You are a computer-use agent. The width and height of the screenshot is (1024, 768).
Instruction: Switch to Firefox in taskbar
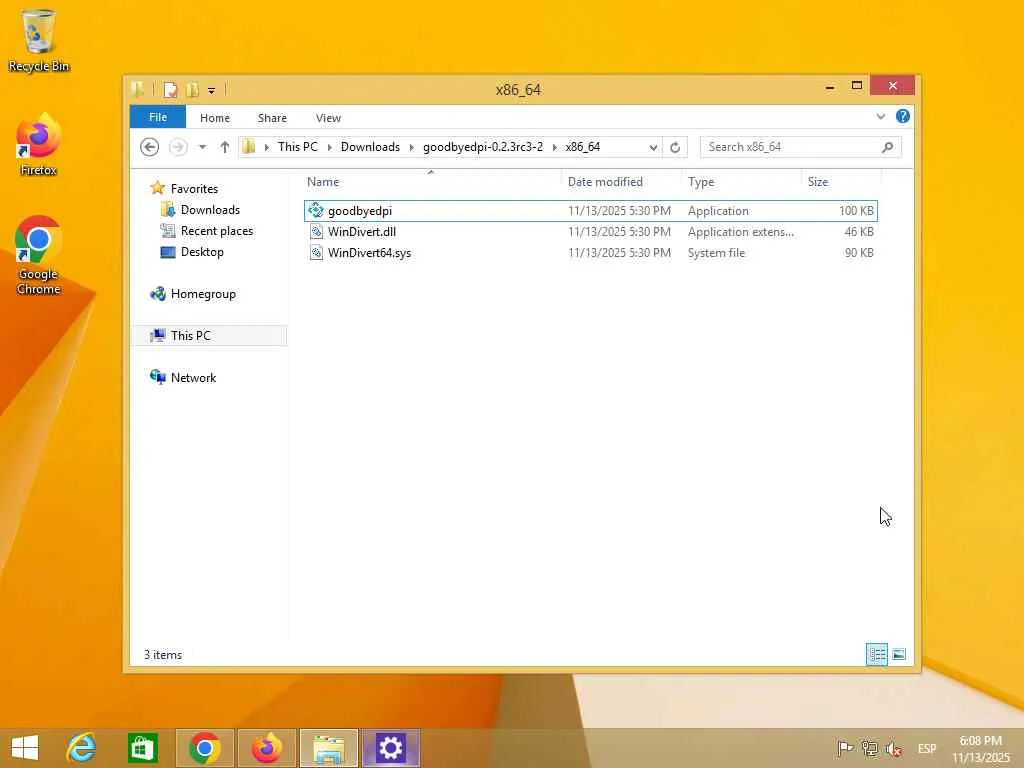click(x=266, y=748)
